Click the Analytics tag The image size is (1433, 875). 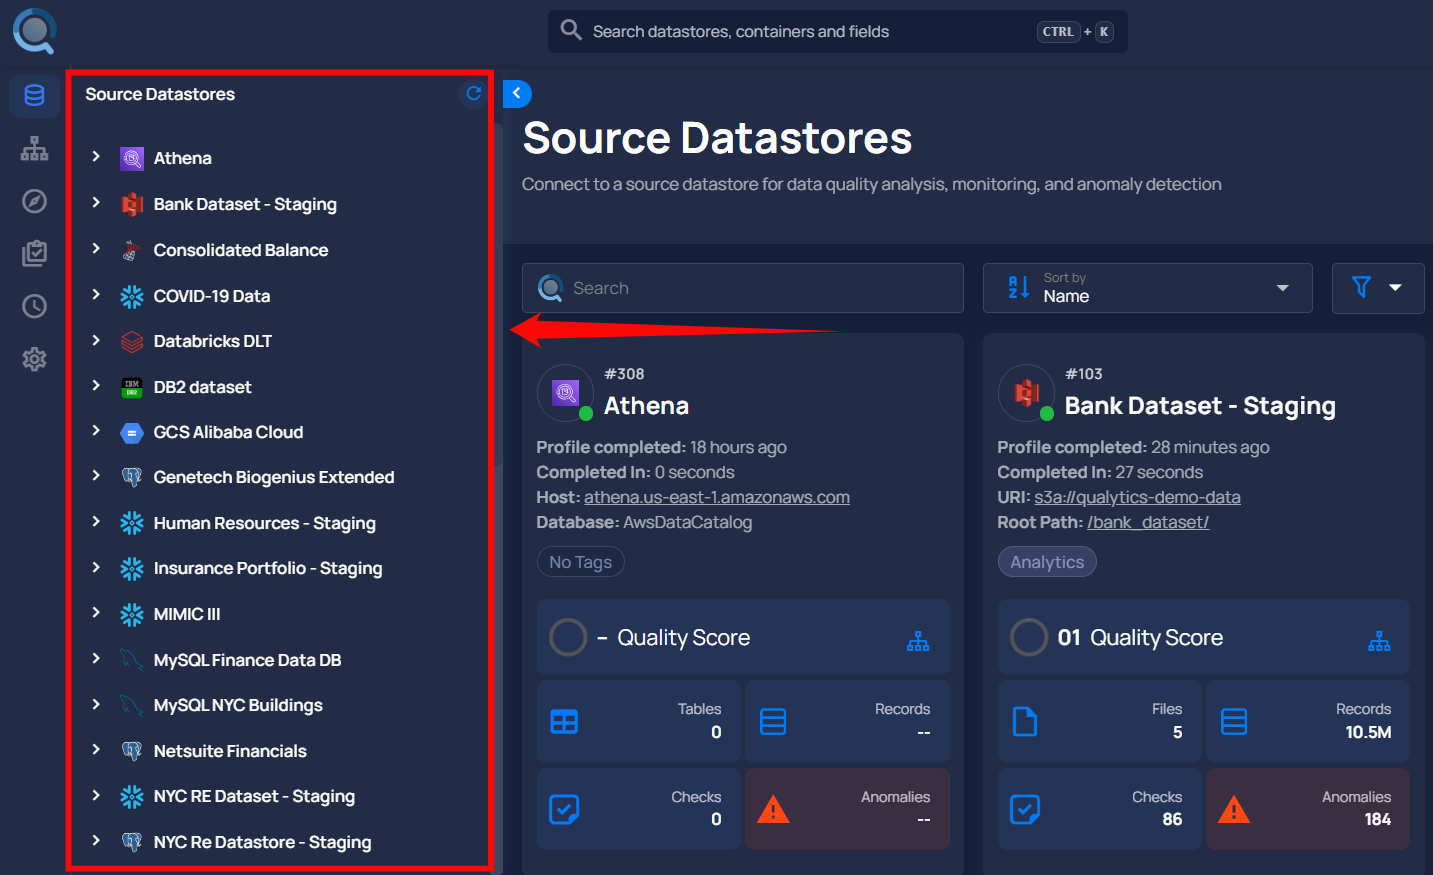(x=1047, y=562)
